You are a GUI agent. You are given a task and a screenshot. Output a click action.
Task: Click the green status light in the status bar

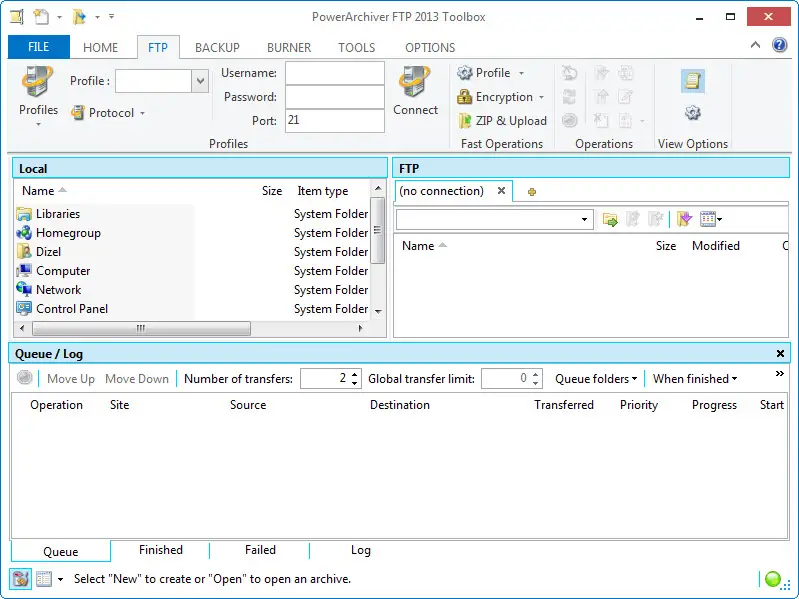pos(773,579)
